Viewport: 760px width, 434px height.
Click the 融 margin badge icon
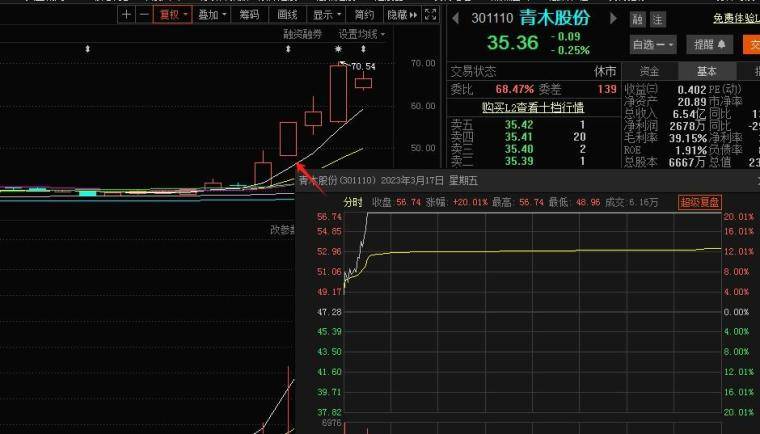(x=637, y=19)
